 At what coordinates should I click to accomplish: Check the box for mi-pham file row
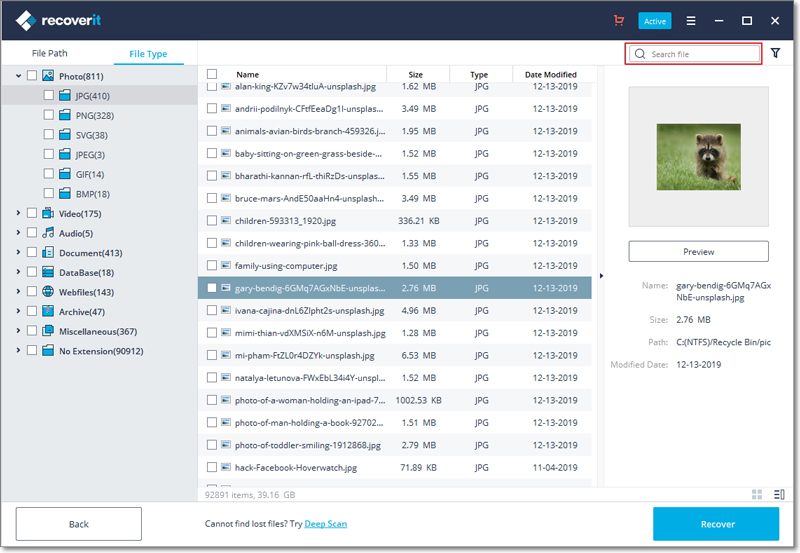[212, 355]
